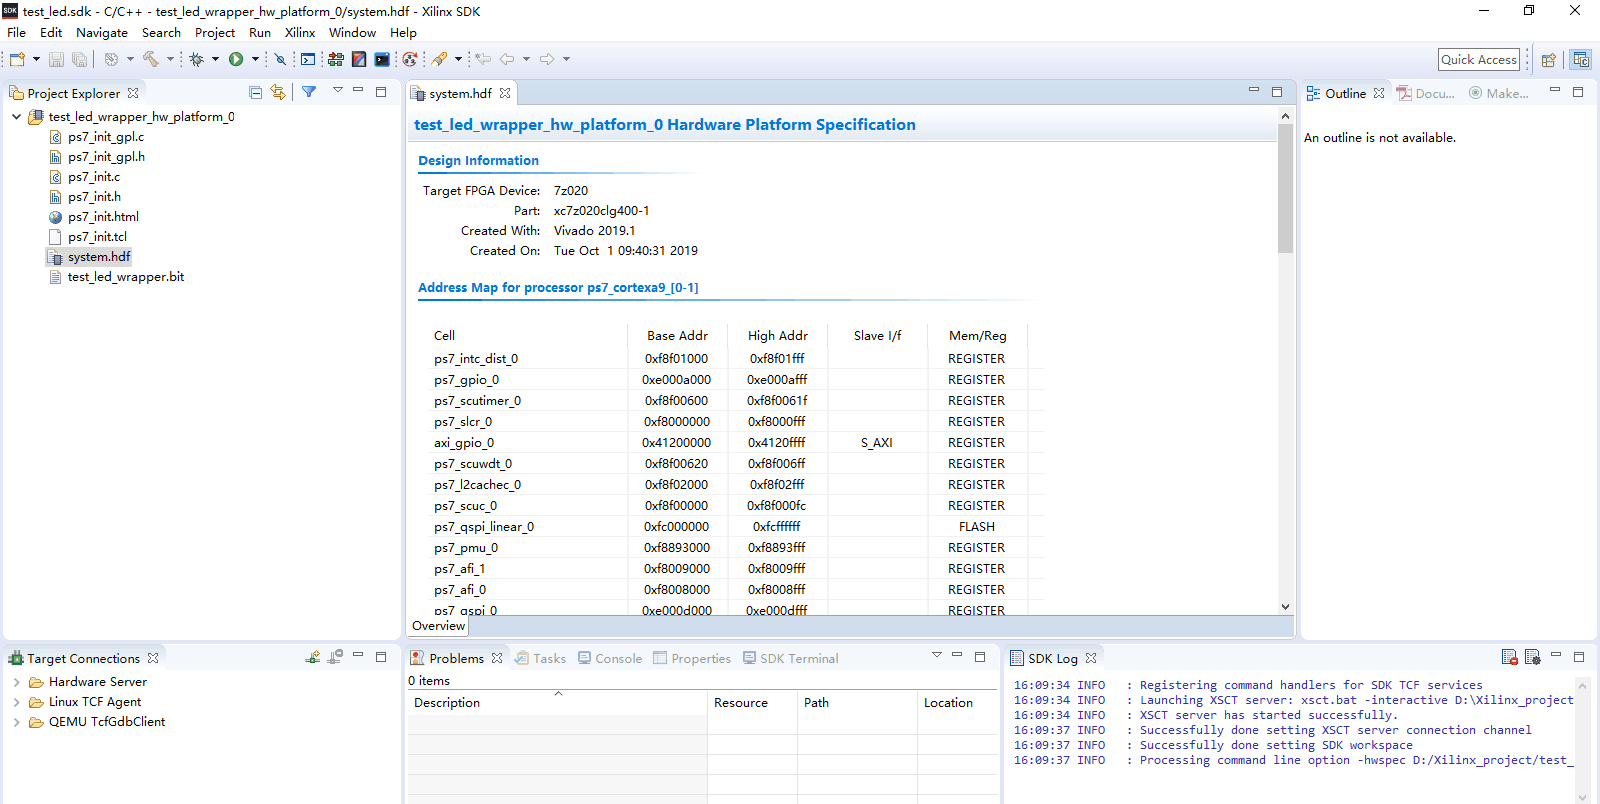
Task: Close the Outline view tab
Action: pyautogui.click(x=1379, y=93)
